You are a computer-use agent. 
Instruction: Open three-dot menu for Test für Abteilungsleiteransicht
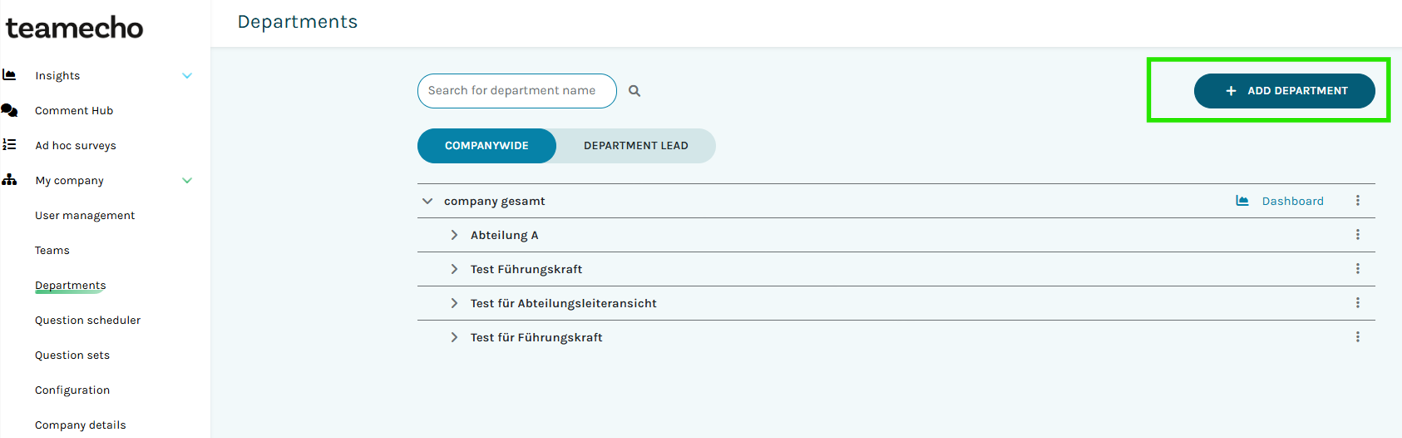tap(1358, 303)
